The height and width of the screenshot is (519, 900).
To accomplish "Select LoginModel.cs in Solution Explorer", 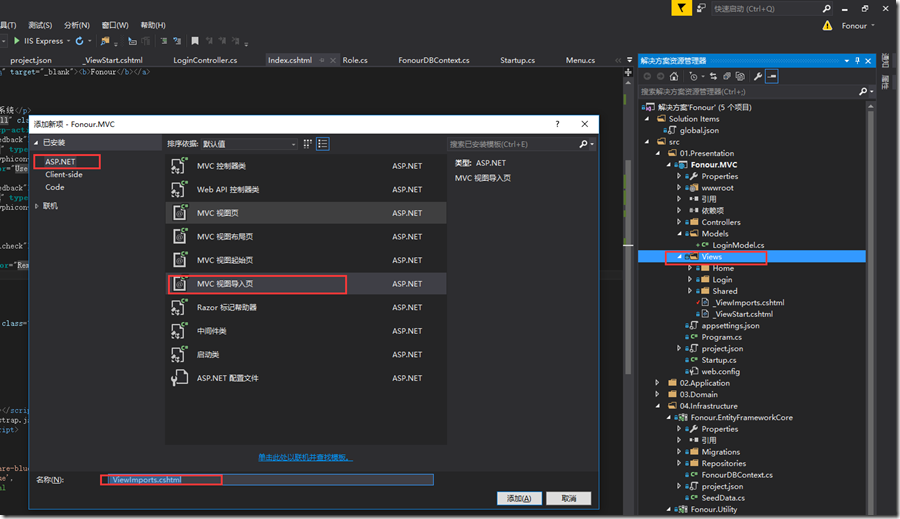I will [x=738, y=245].
